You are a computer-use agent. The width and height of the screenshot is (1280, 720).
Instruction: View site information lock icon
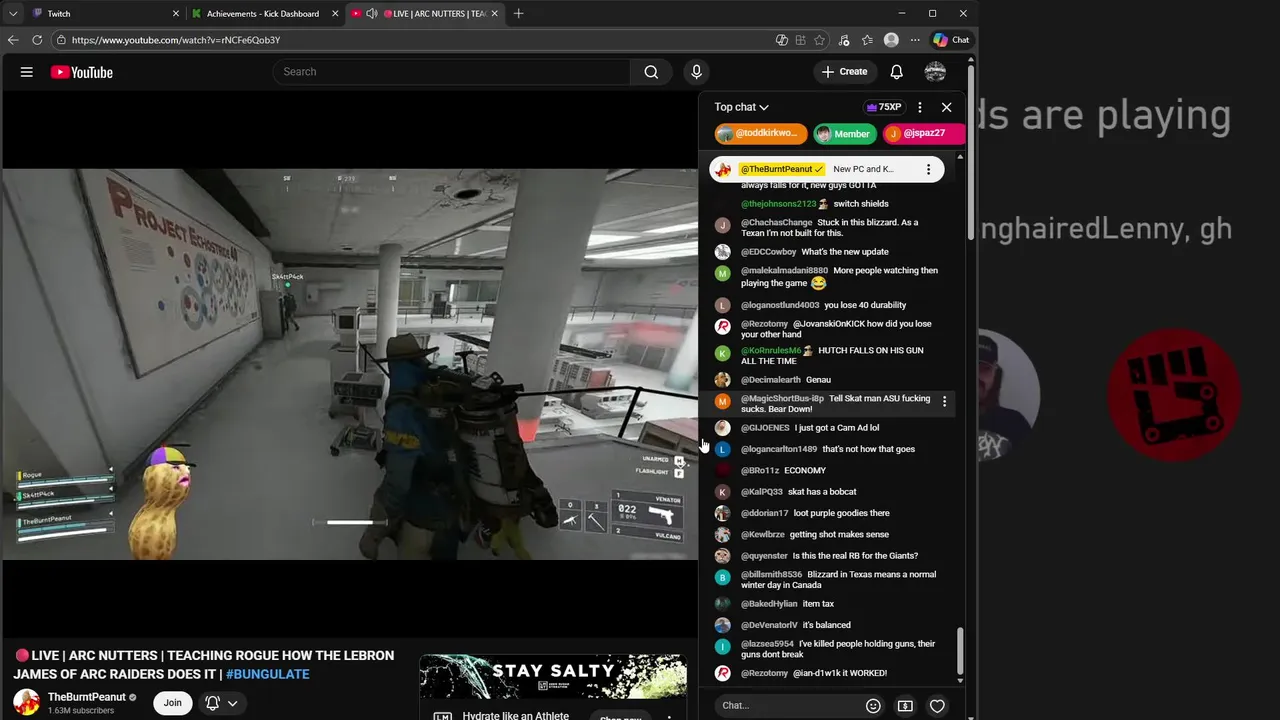pos(61,40)
